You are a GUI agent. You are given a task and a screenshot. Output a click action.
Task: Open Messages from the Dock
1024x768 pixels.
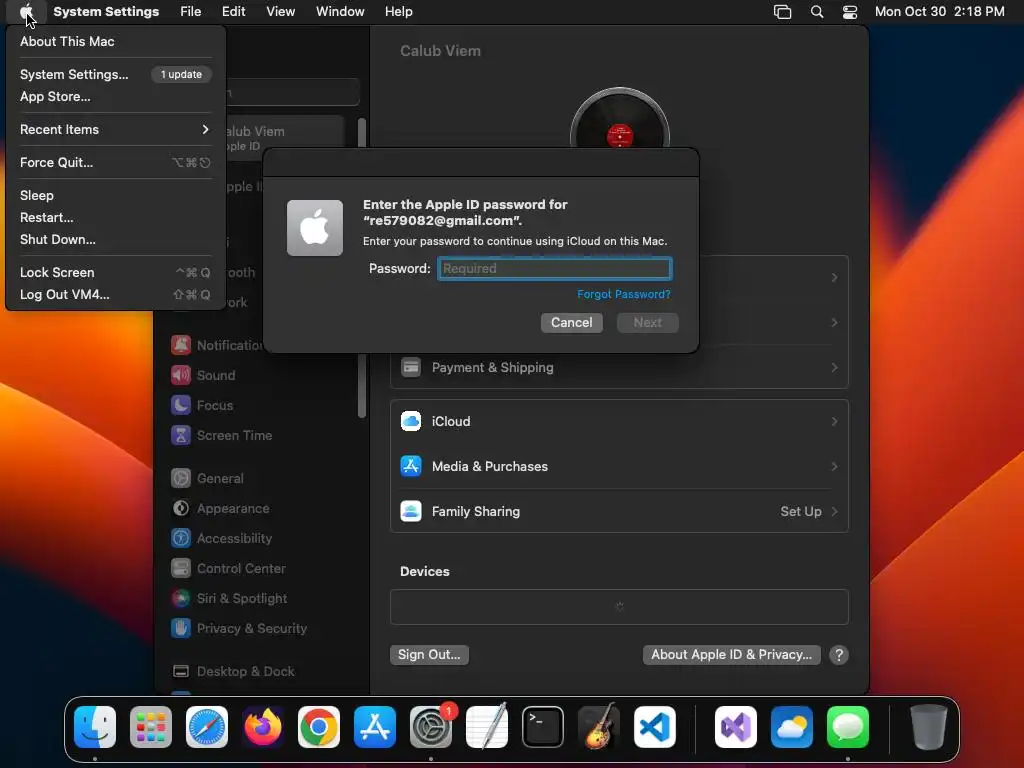pyautogui.click(x=848, y=727)
